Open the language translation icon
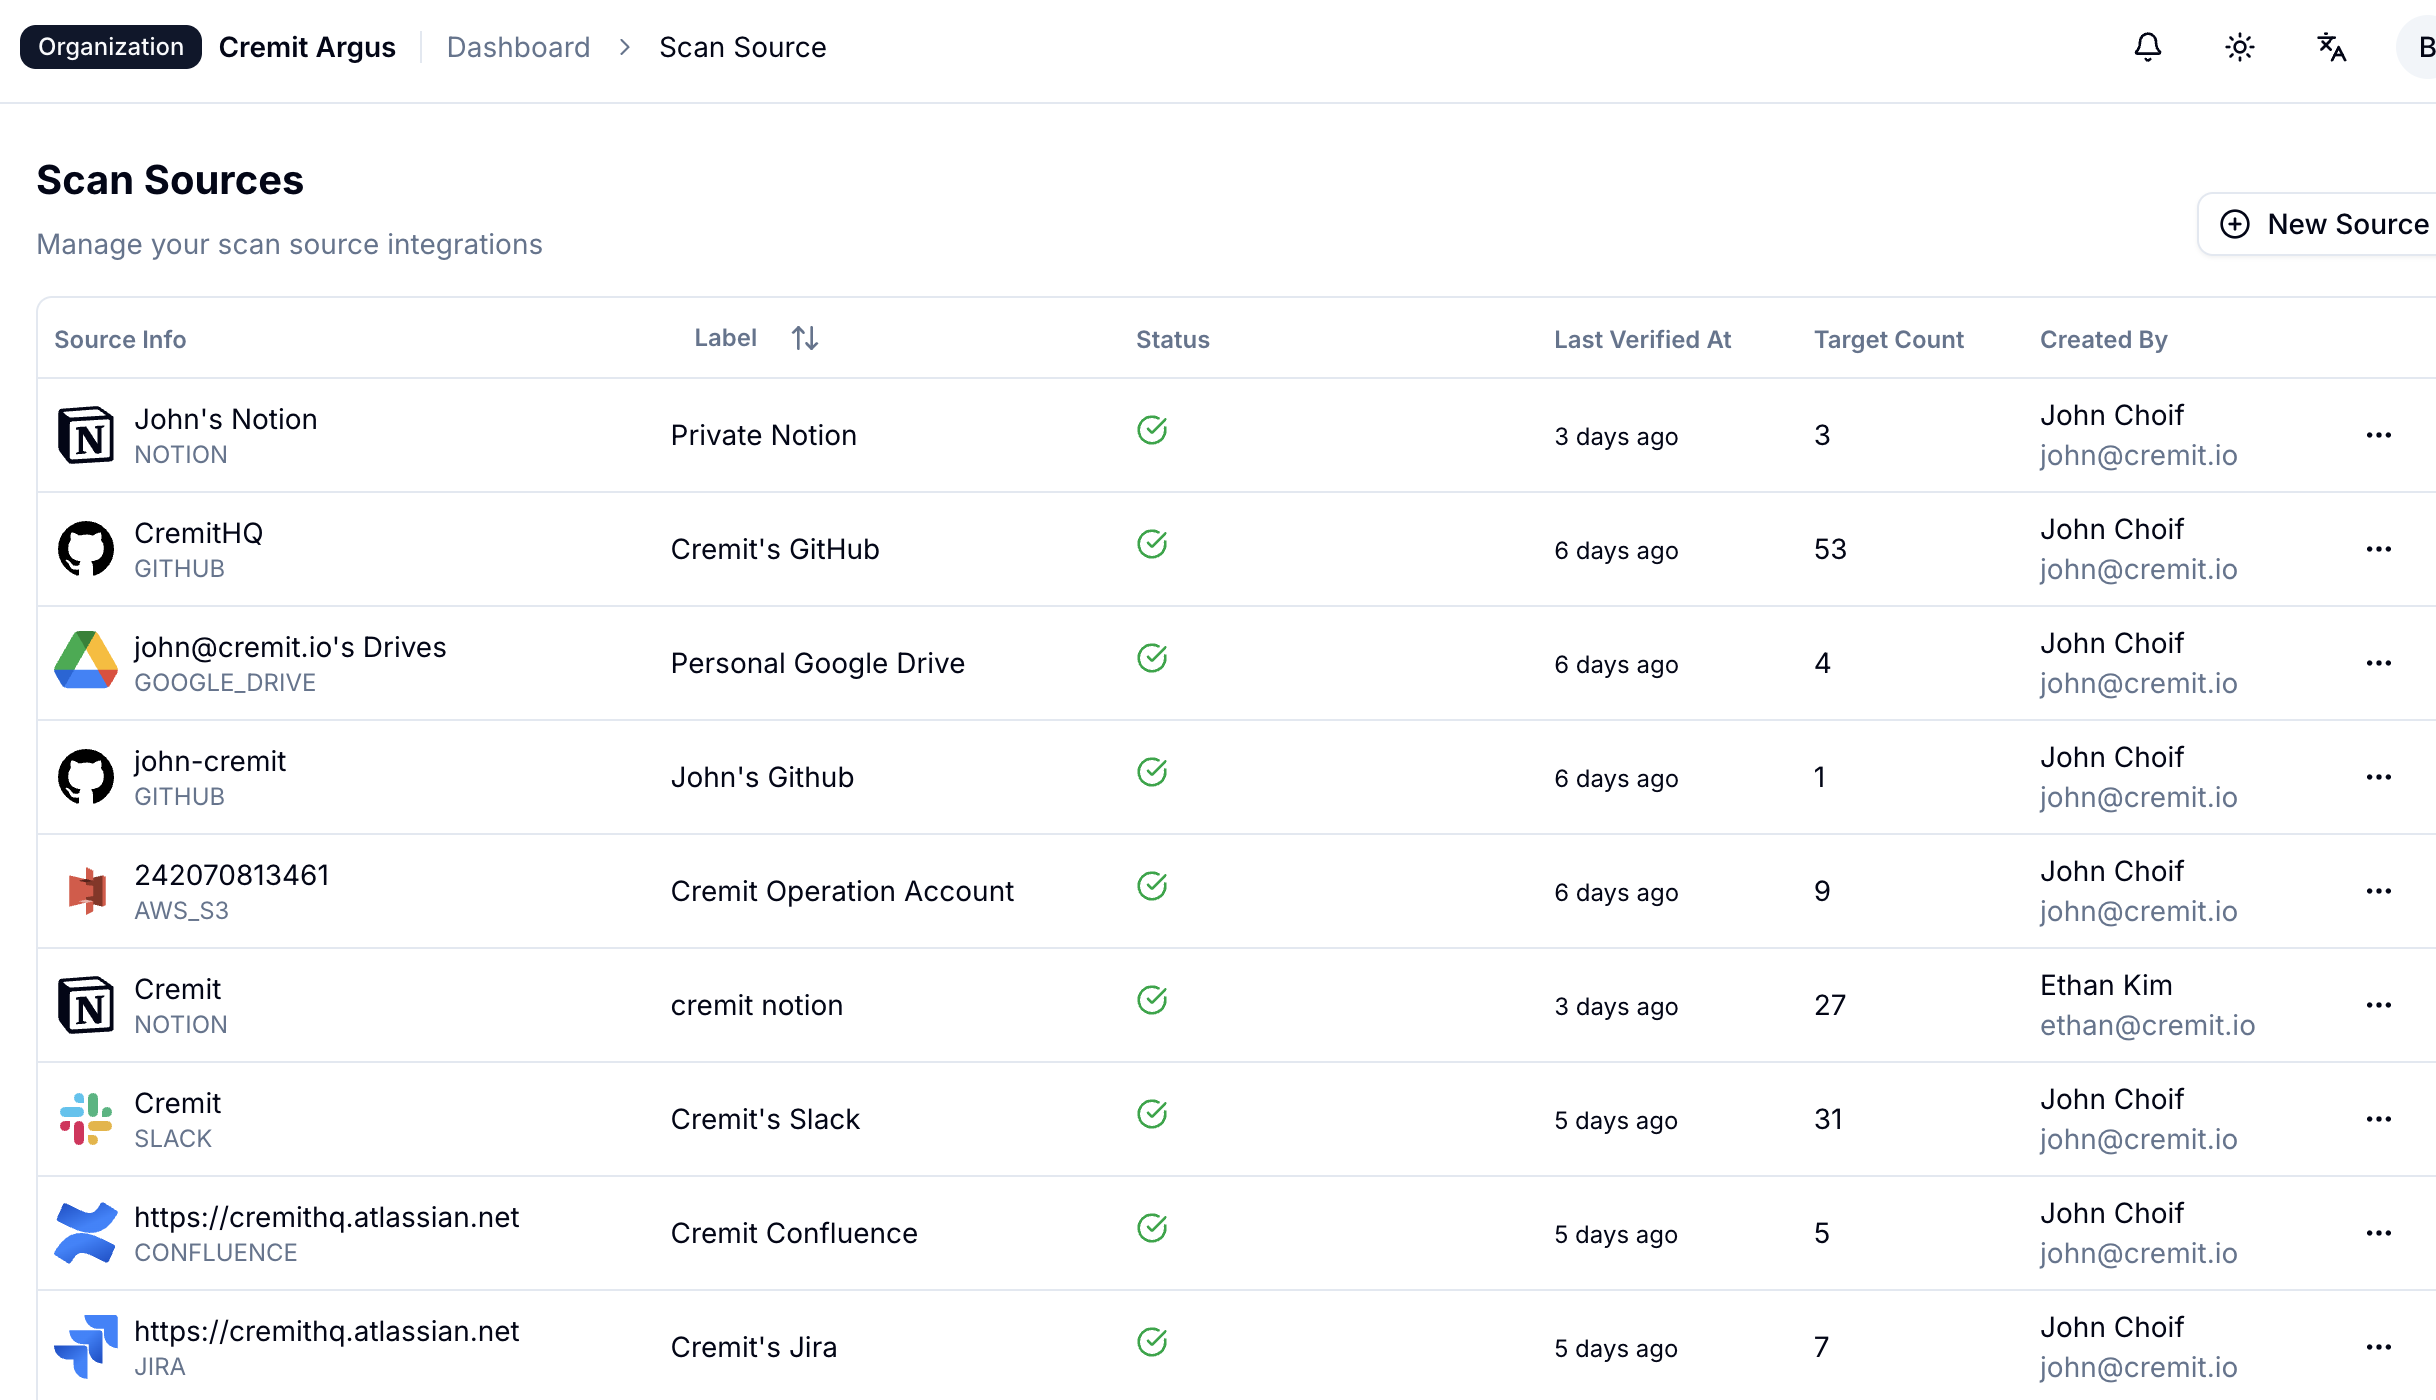The image size is (2436, 1400). pyautogui.click(x=2331, y=47)
